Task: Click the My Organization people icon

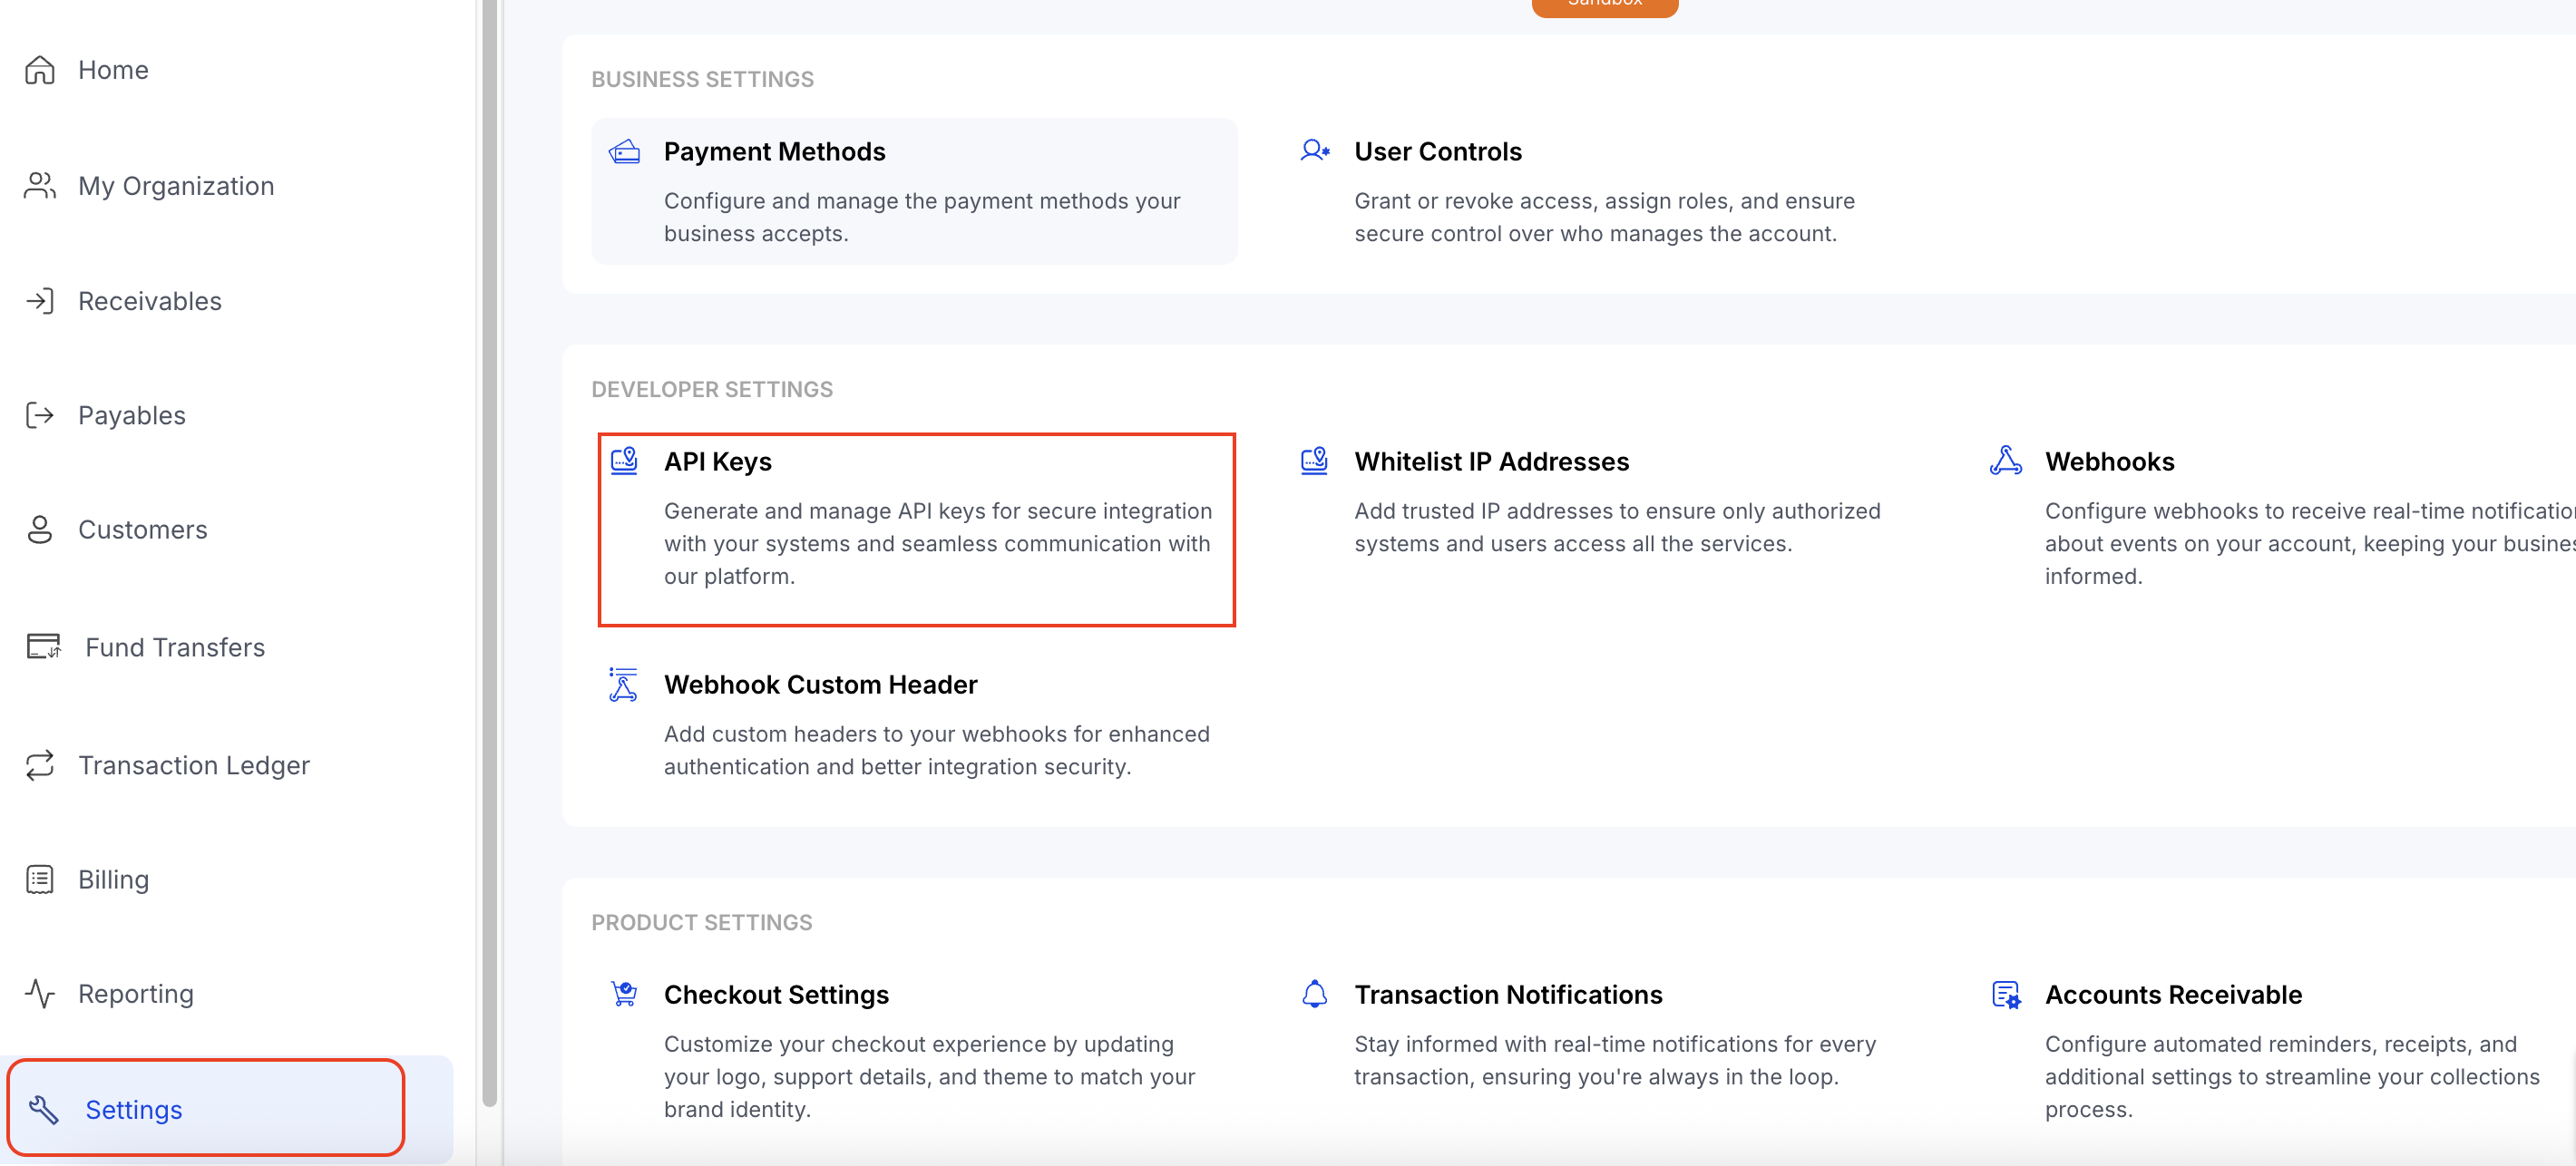Action: (40, 186)
